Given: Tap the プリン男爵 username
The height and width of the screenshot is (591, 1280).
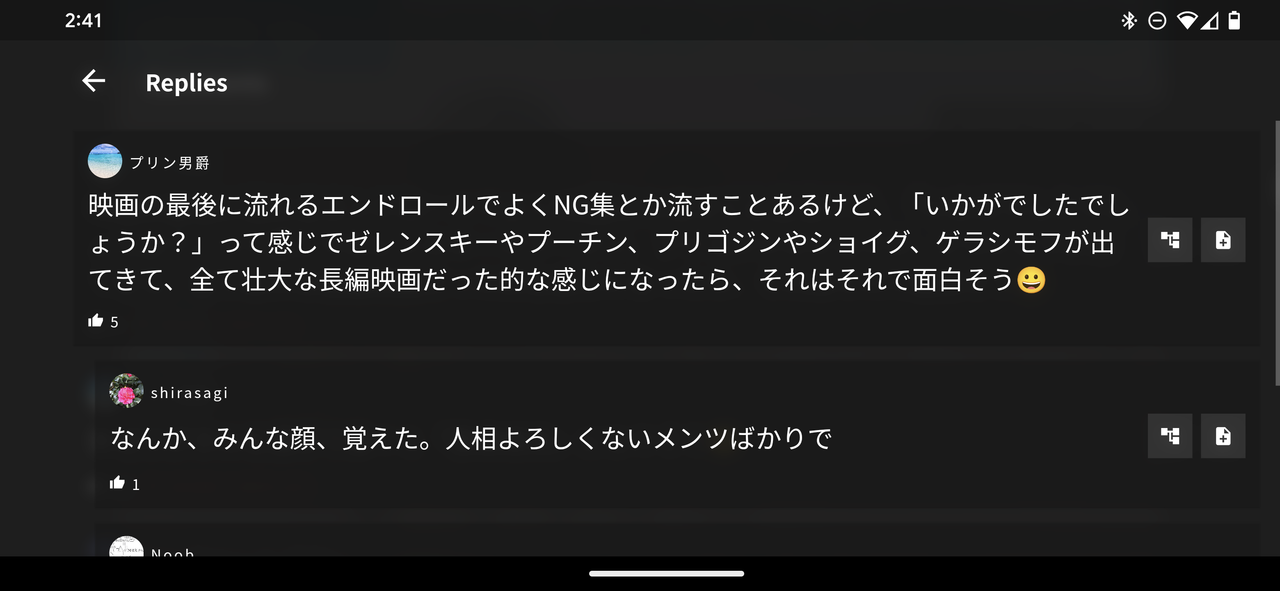Looking at the screenshot, I should tap(169, 163).
